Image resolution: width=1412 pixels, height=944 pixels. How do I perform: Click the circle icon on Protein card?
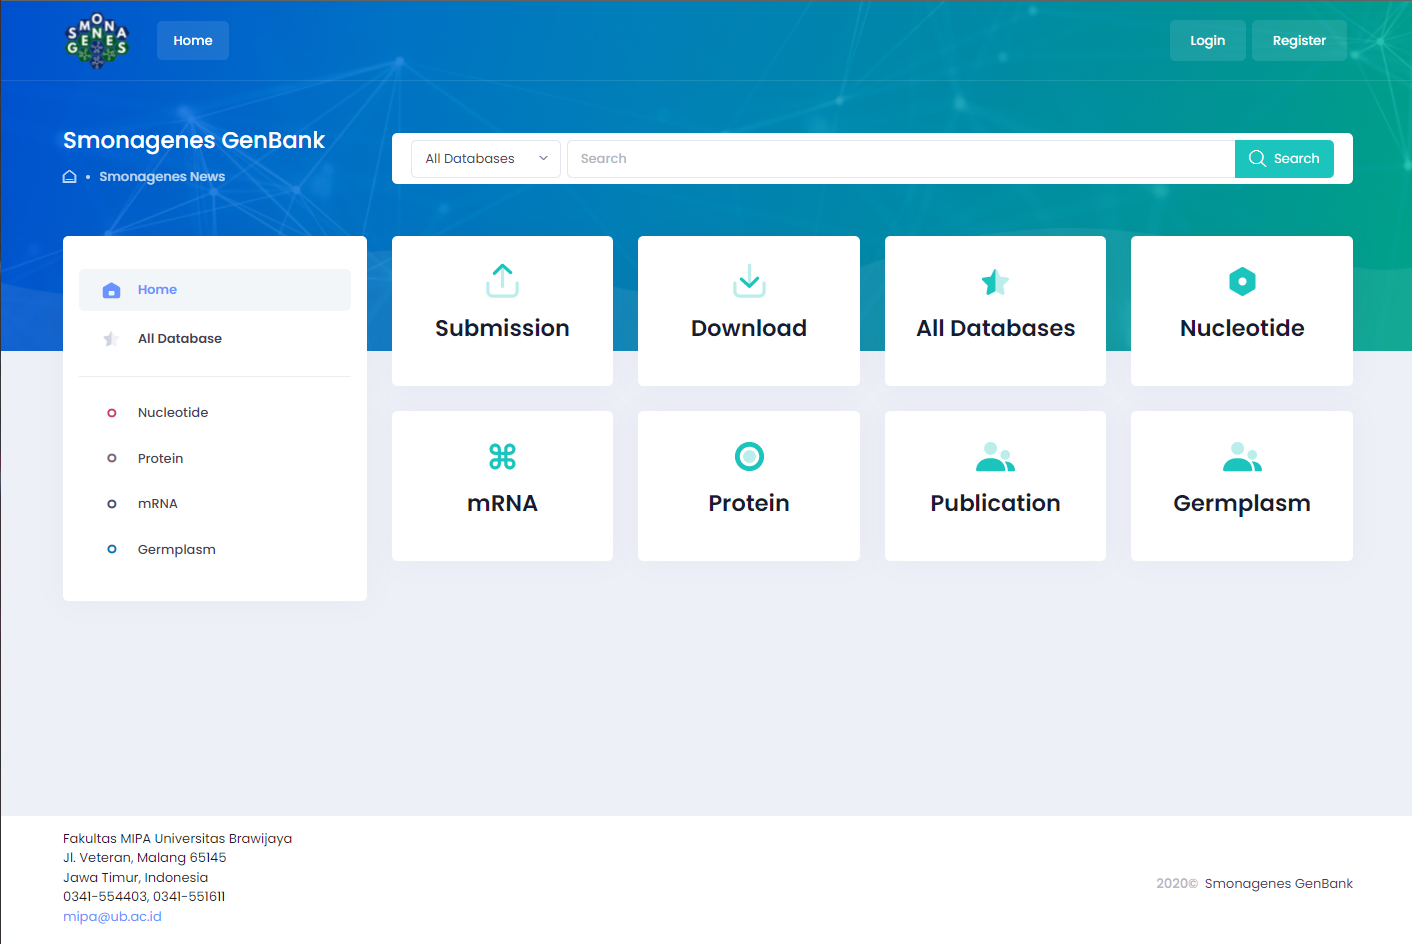[x=749, y=457]
